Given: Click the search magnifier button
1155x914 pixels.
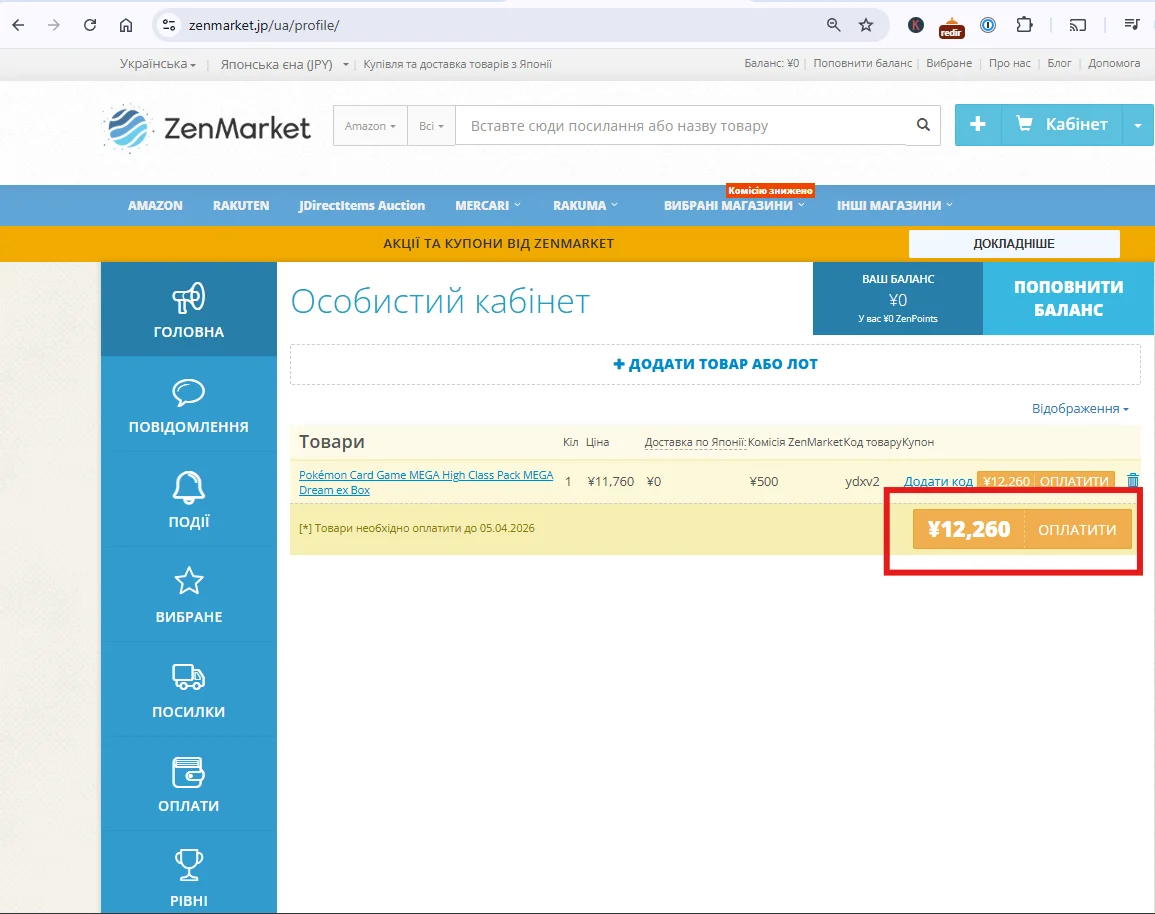Looking at the screenshot, I should 923,125.
